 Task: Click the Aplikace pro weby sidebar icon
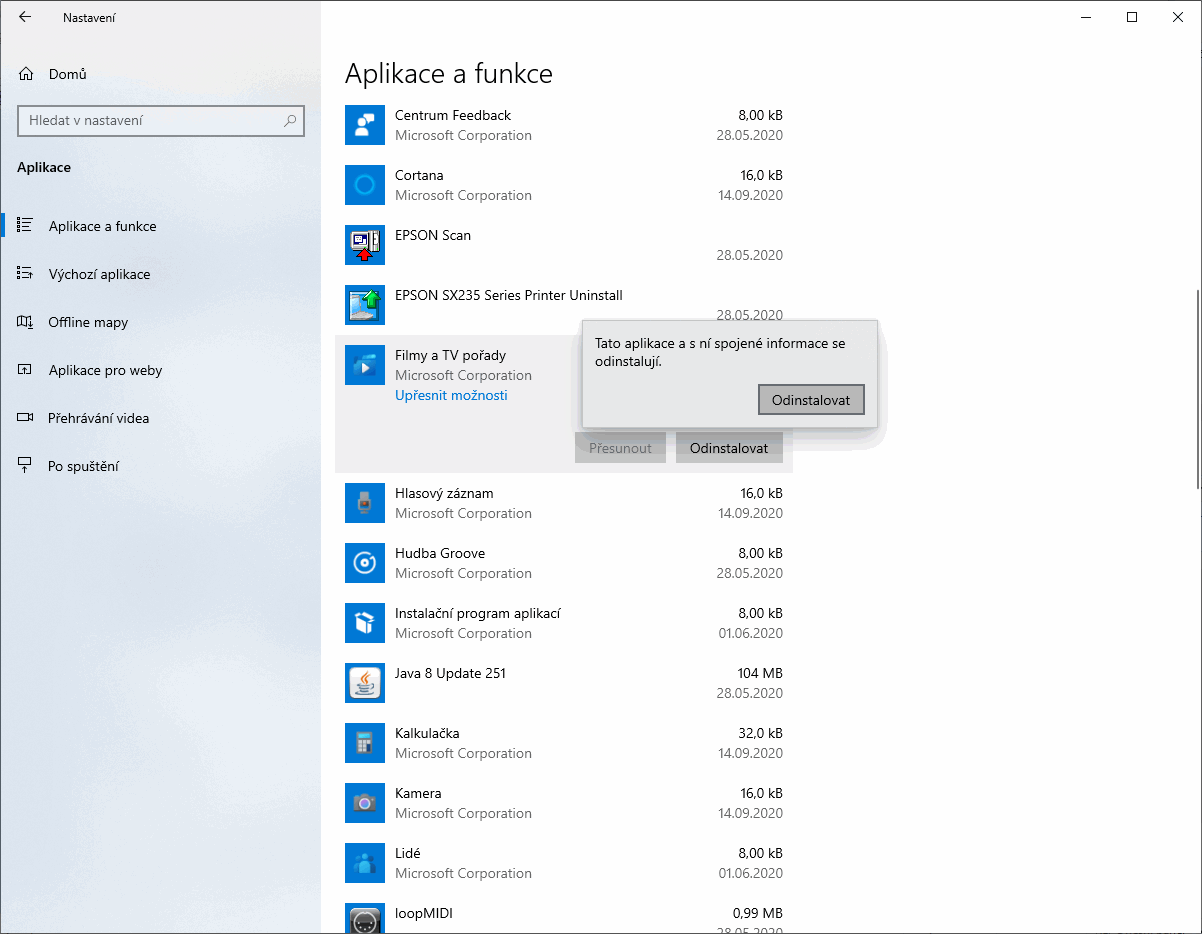point(26,370)
